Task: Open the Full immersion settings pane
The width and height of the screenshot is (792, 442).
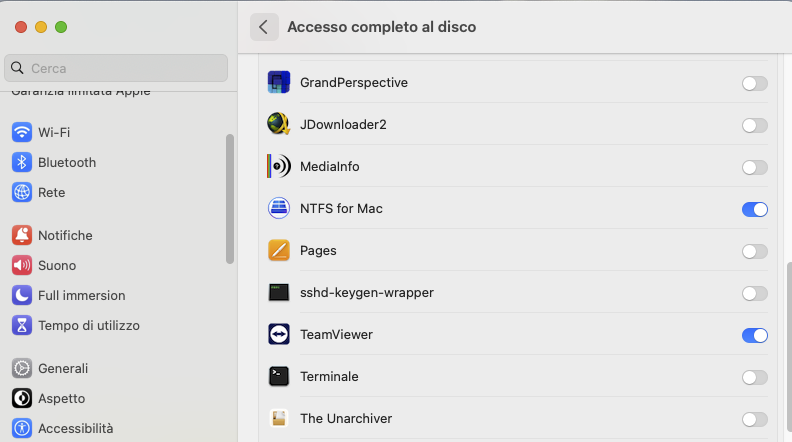Action: click(119, 296)
